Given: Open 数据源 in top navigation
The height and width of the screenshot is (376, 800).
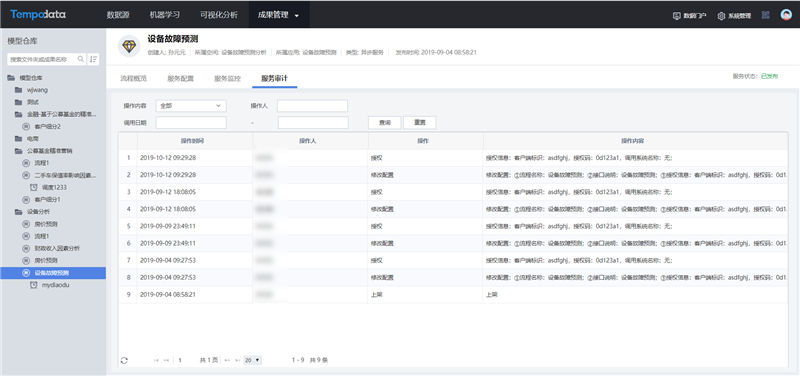Looking at the screenshot, I should [118, 15].
